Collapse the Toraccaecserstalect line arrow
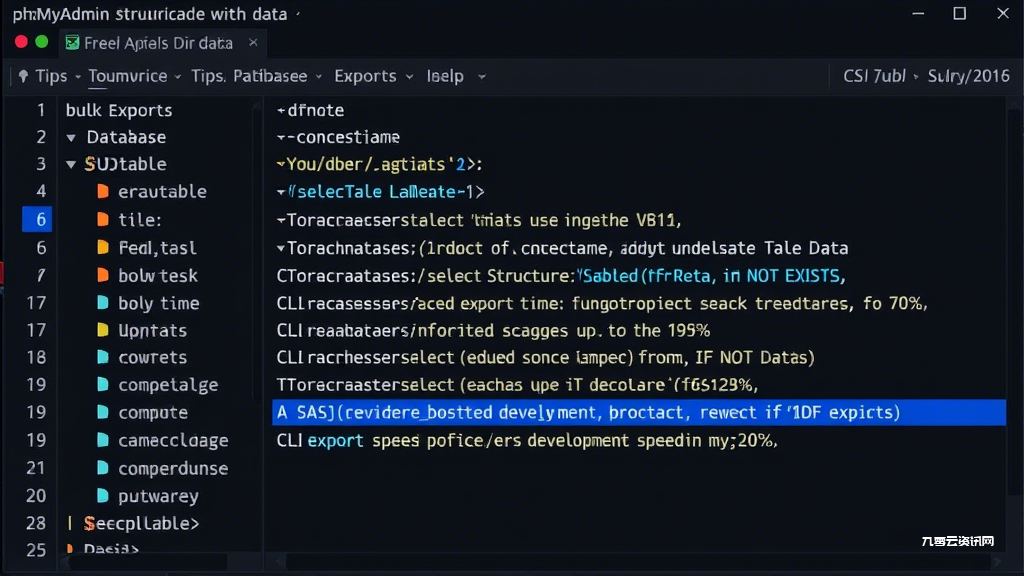Viewport: 1024px width, 576px height. click(281, 220)
